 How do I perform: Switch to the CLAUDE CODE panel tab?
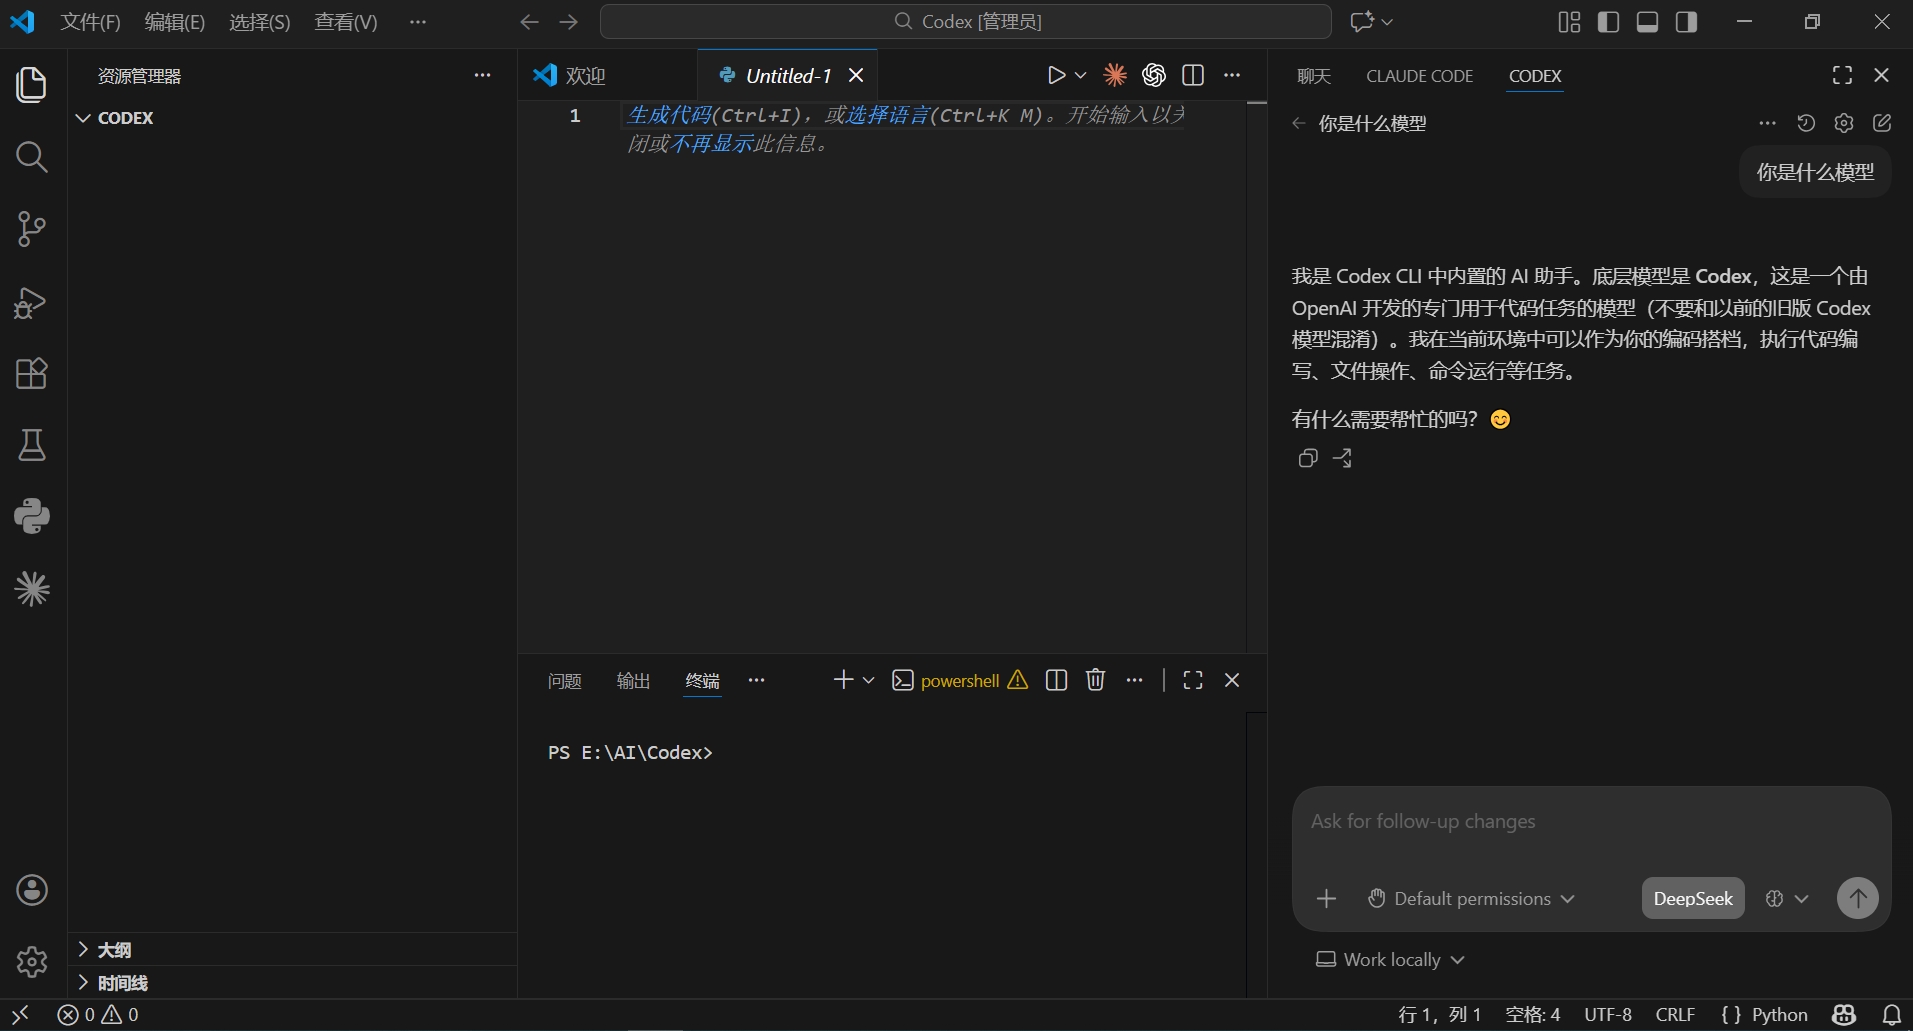[1419, 76]
